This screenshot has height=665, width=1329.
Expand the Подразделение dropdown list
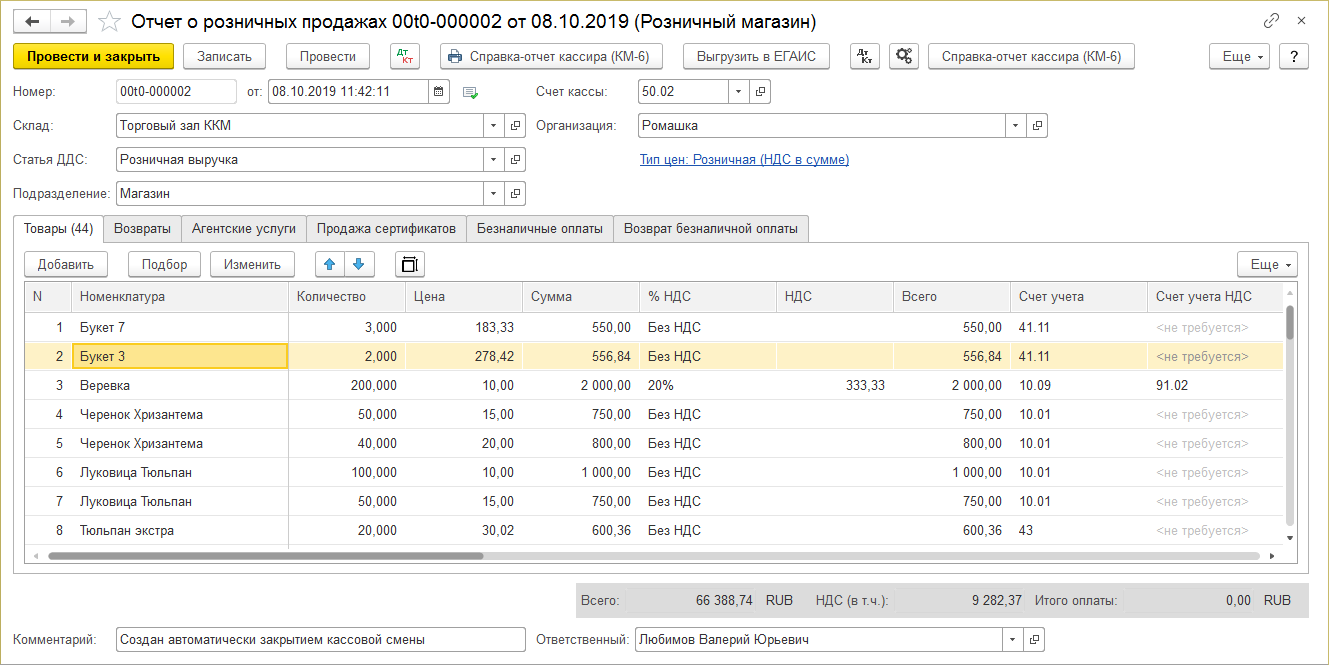tap(495, 194)
